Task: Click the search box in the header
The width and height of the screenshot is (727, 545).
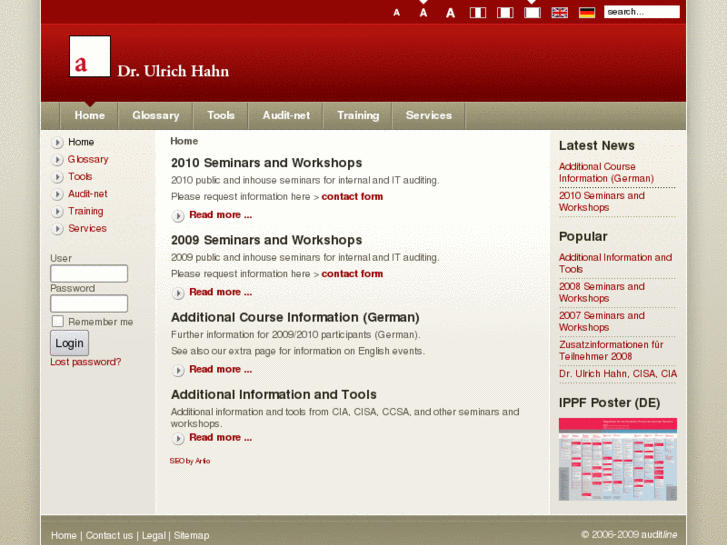Action: tap(642, 12)
